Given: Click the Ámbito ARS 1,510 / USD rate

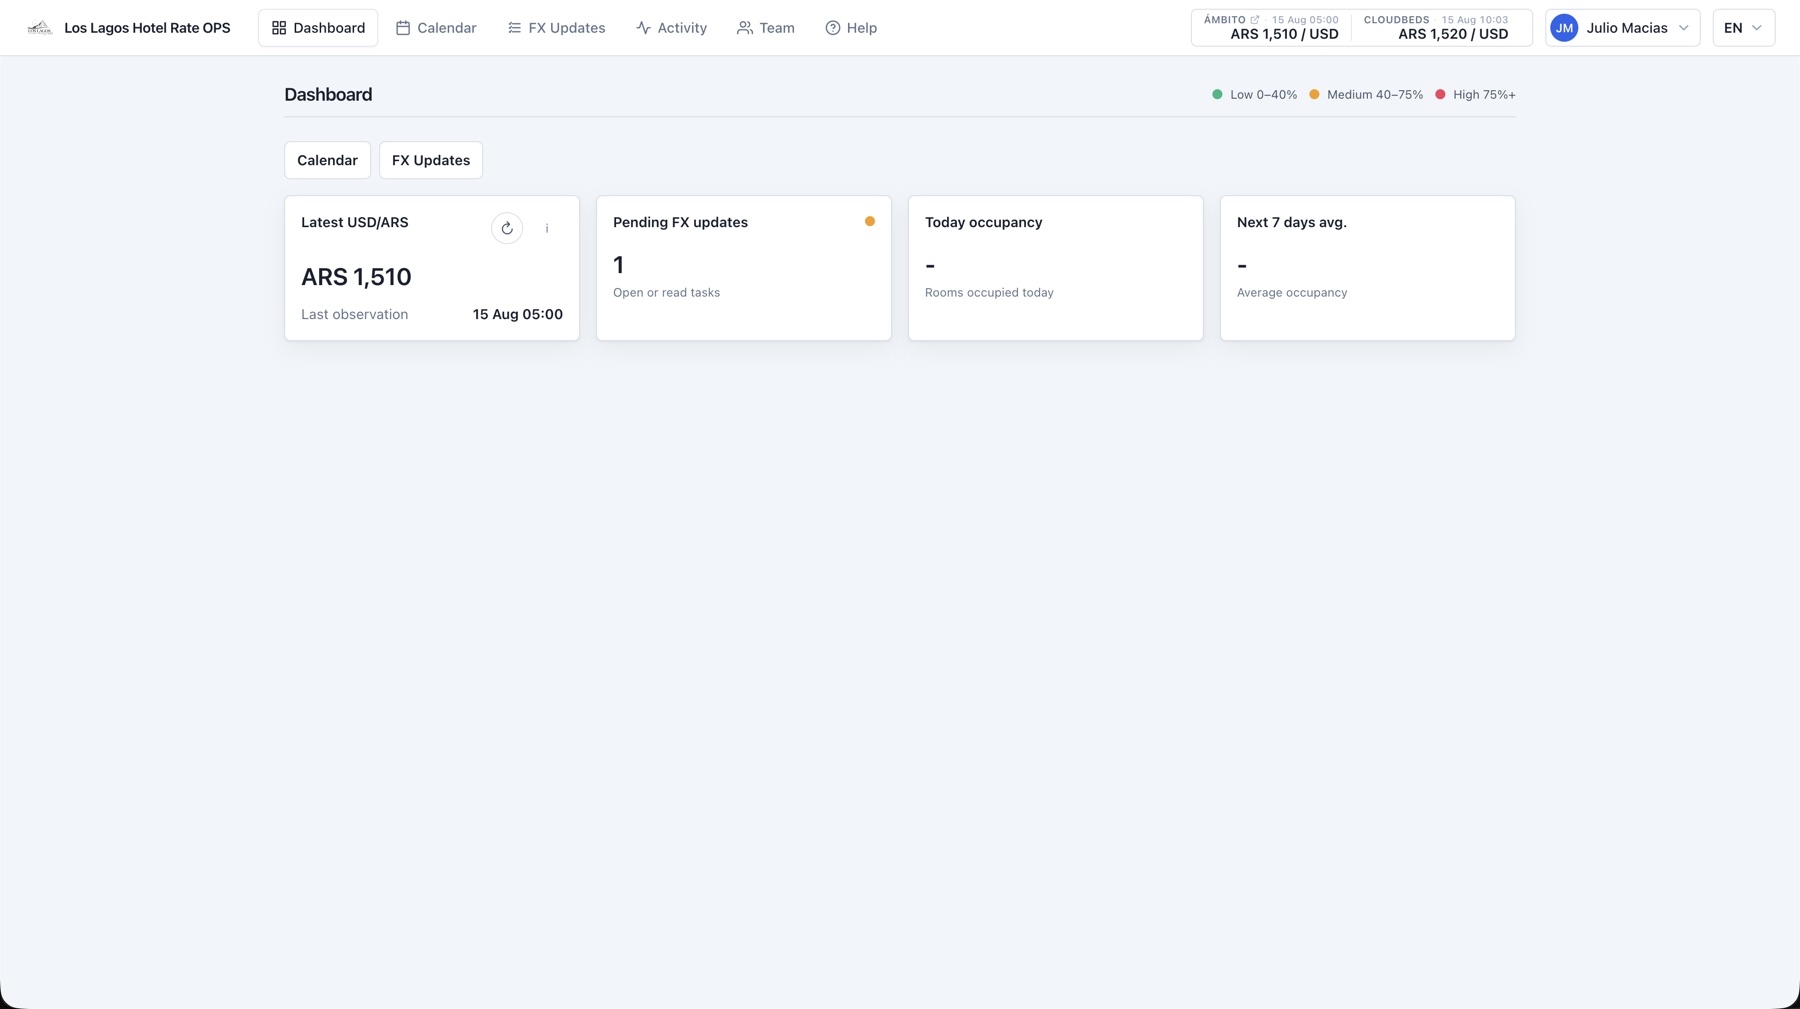Looking at the screenshot, I should click(1284, 34).
